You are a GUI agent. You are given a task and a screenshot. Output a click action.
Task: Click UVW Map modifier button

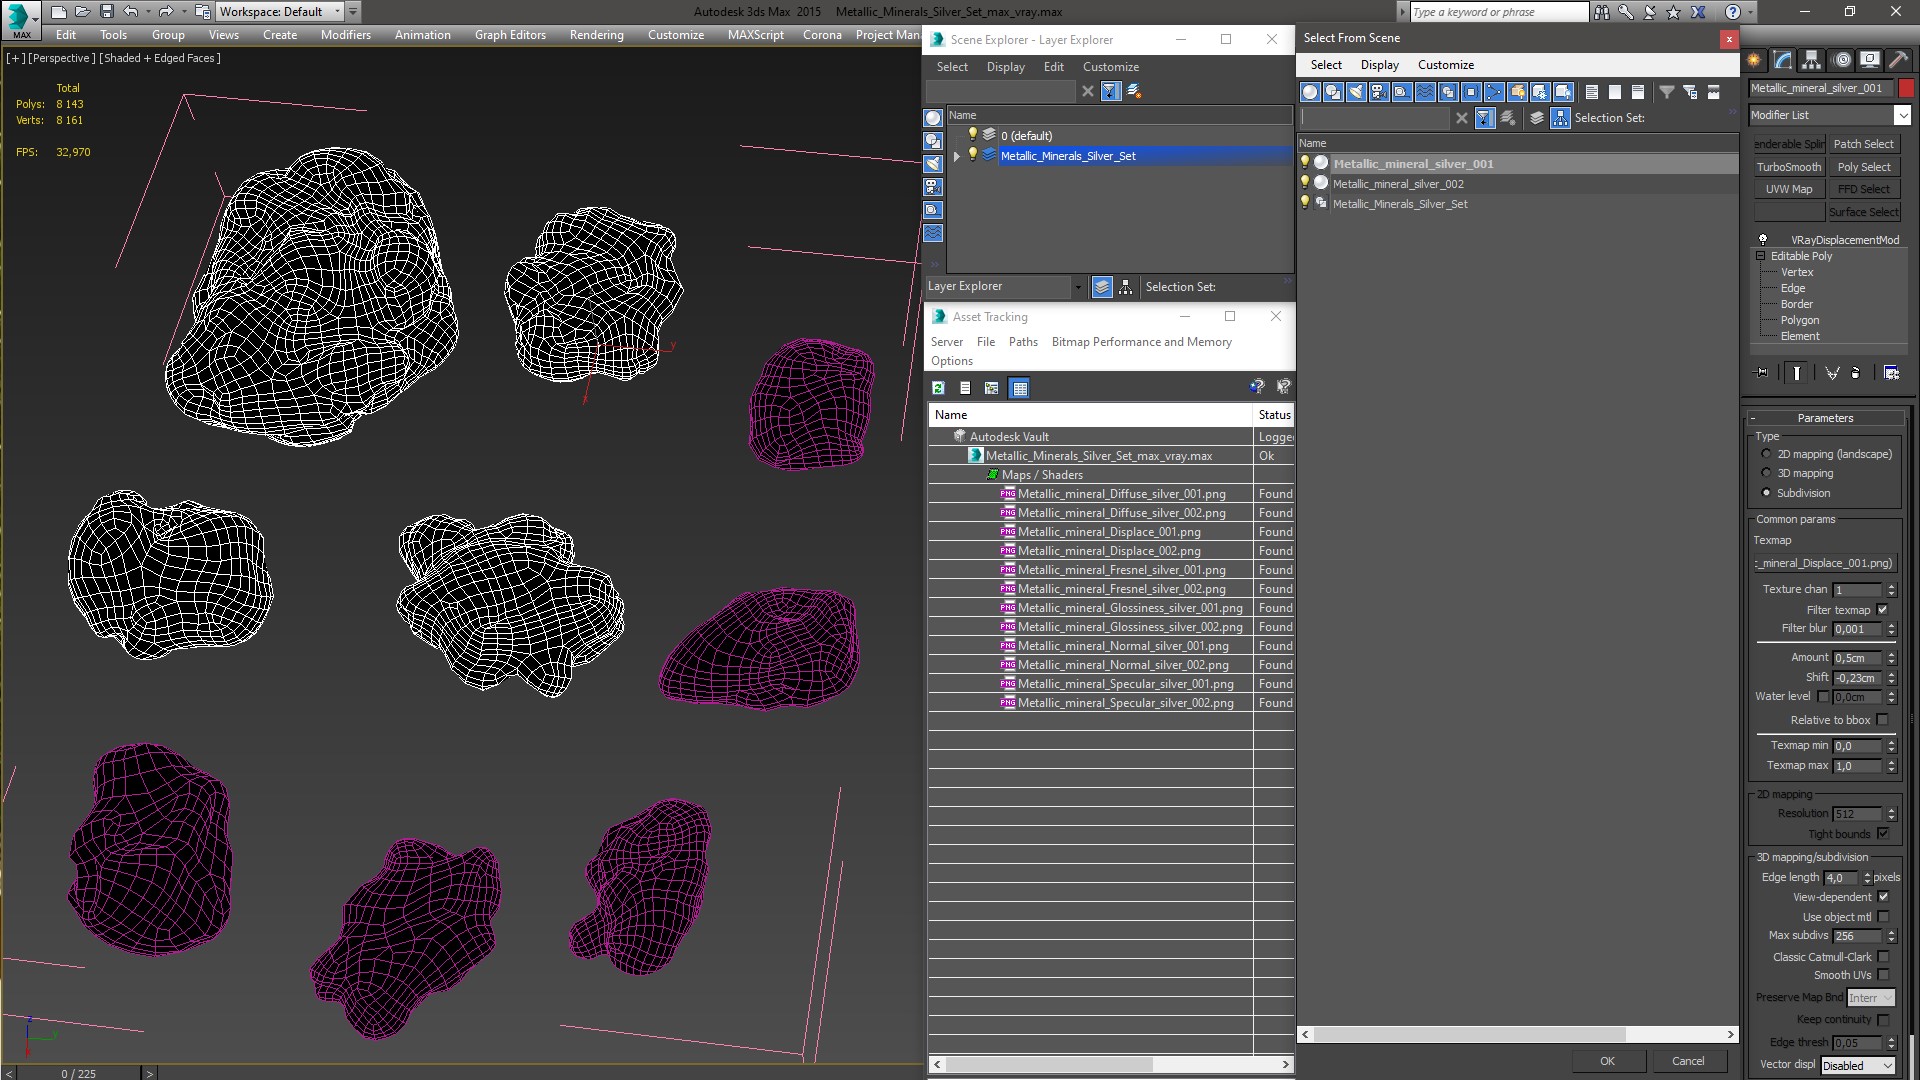pos(1789,189)
